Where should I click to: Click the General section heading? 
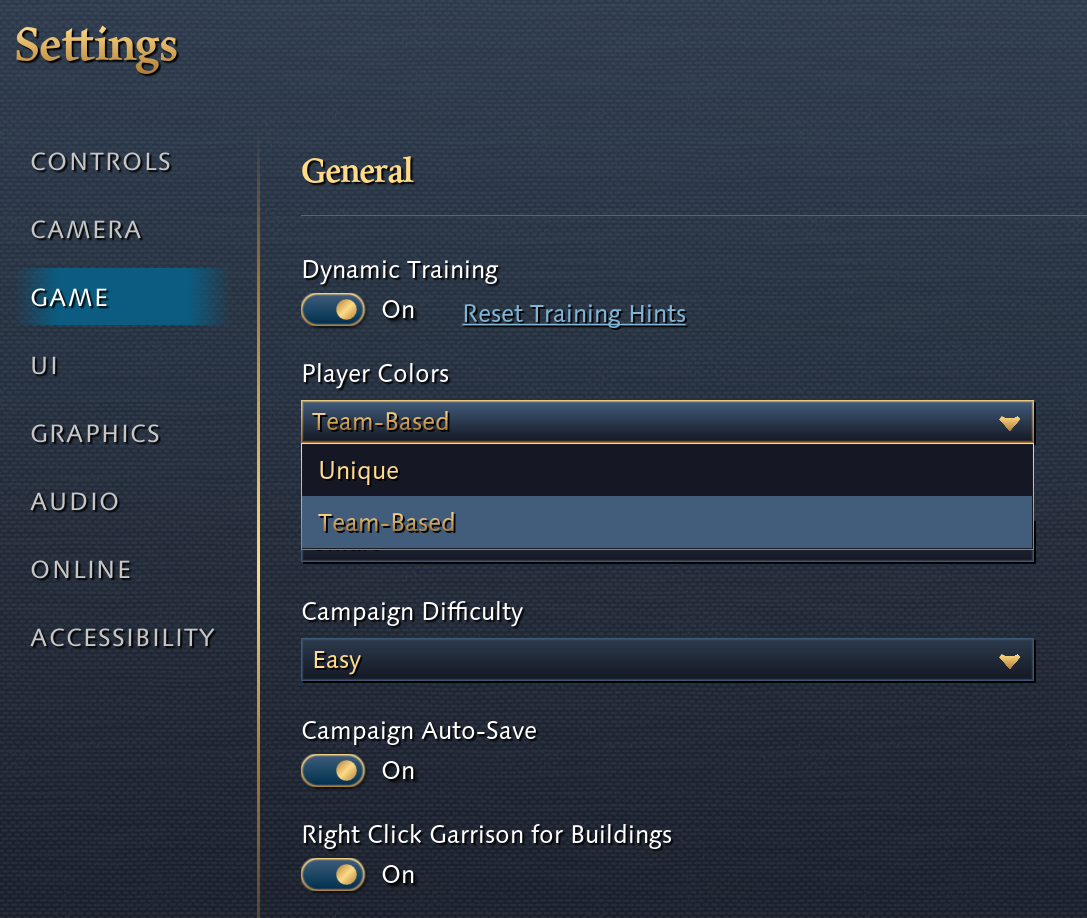tap(357, 171)
